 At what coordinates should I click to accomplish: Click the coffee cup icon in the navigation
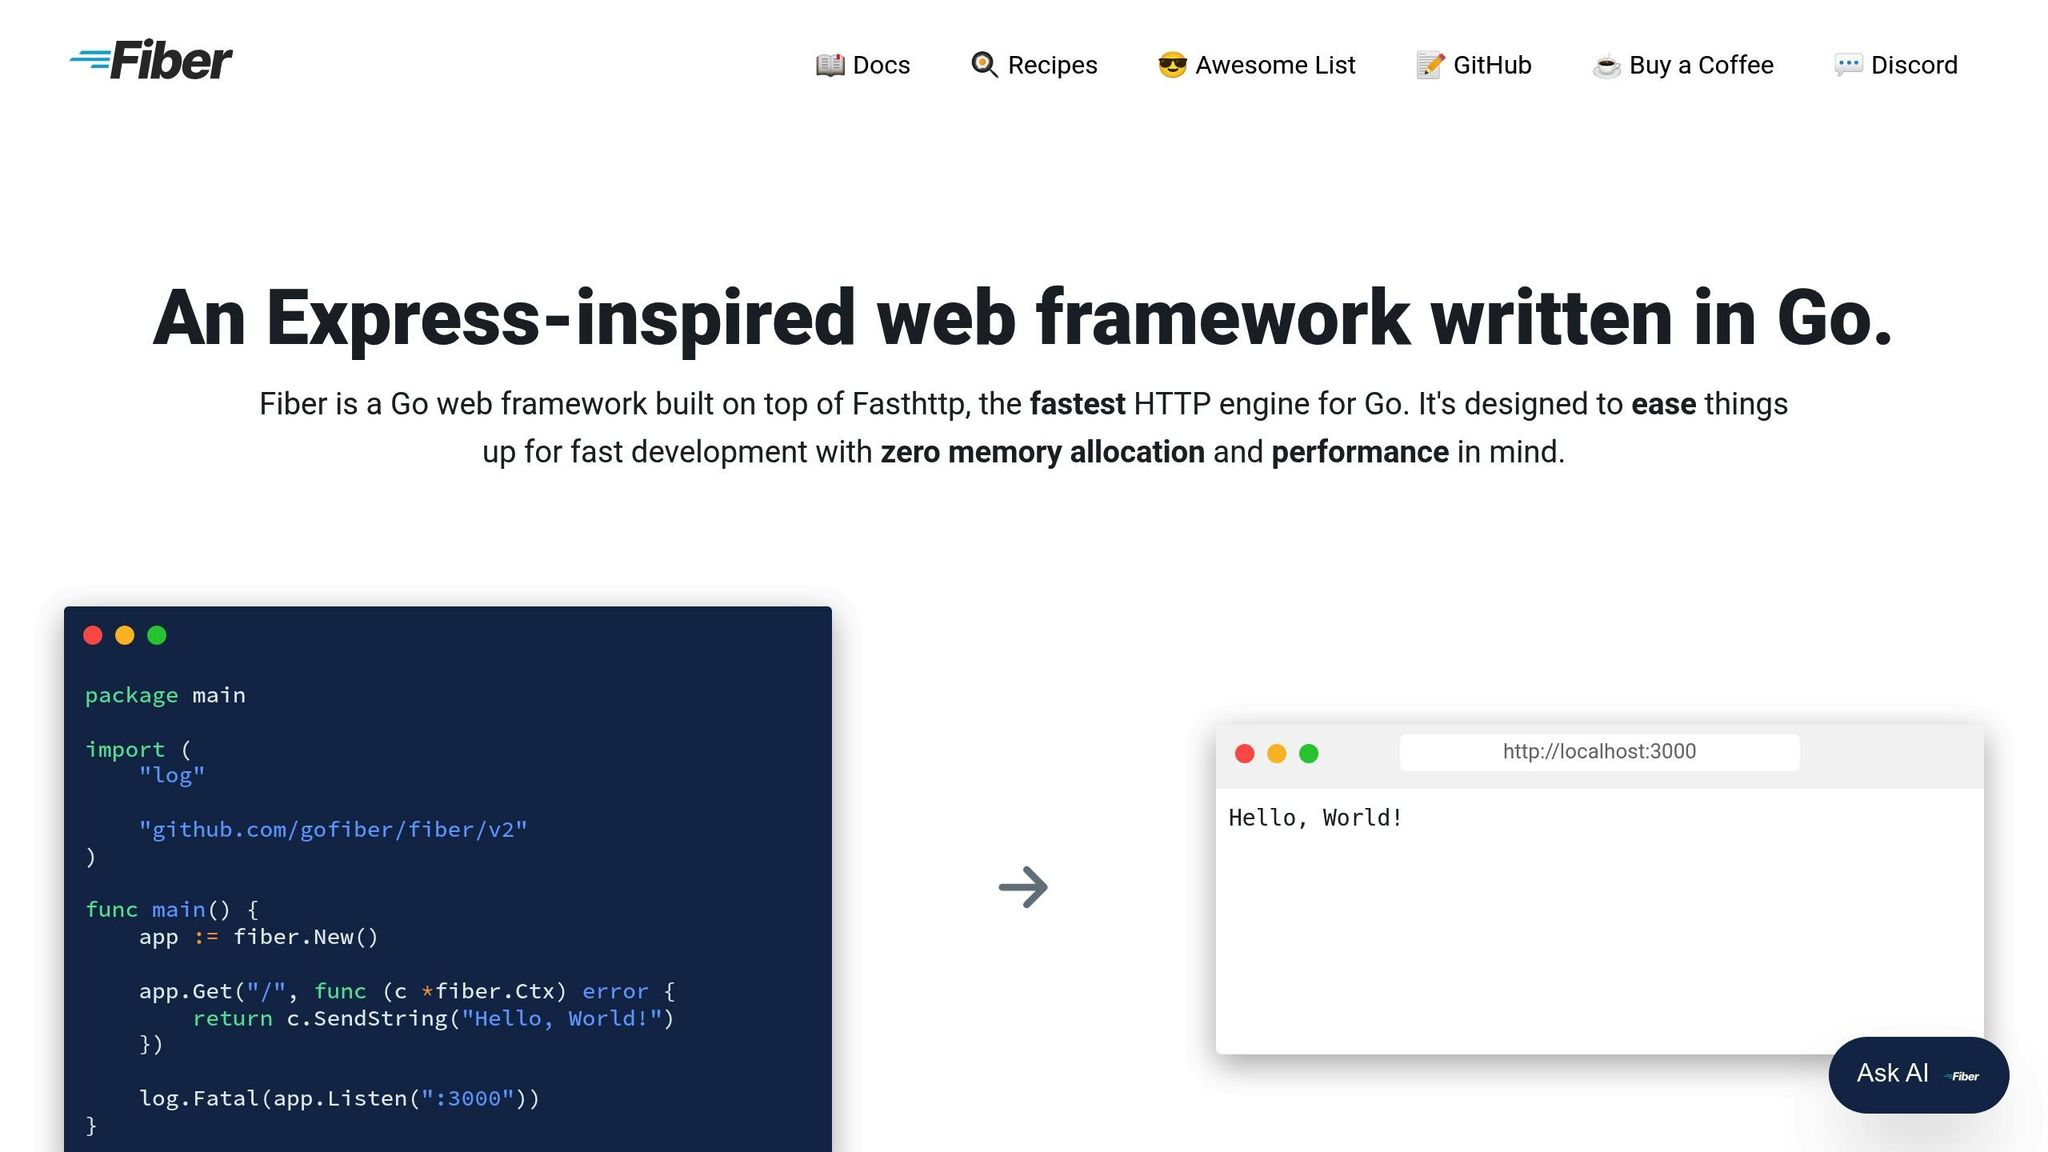tap(1606, 65)
